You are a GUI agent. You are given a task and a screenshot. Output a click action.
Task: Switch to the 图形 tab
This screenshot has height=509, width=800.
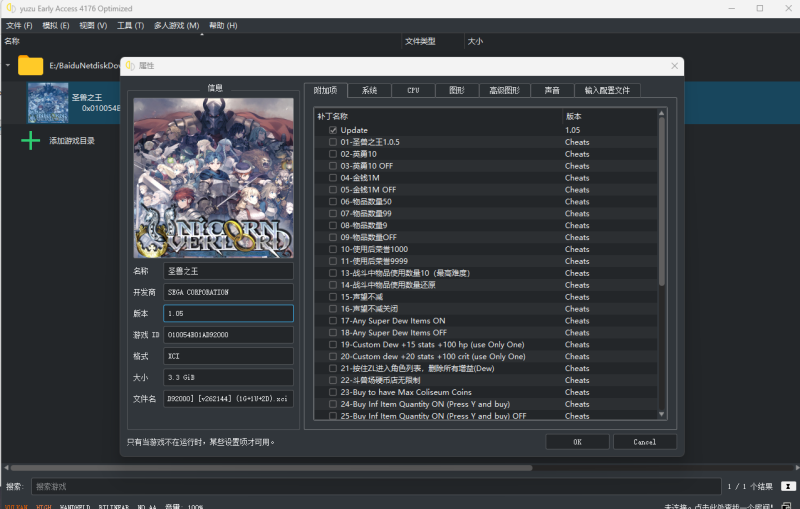457,90
